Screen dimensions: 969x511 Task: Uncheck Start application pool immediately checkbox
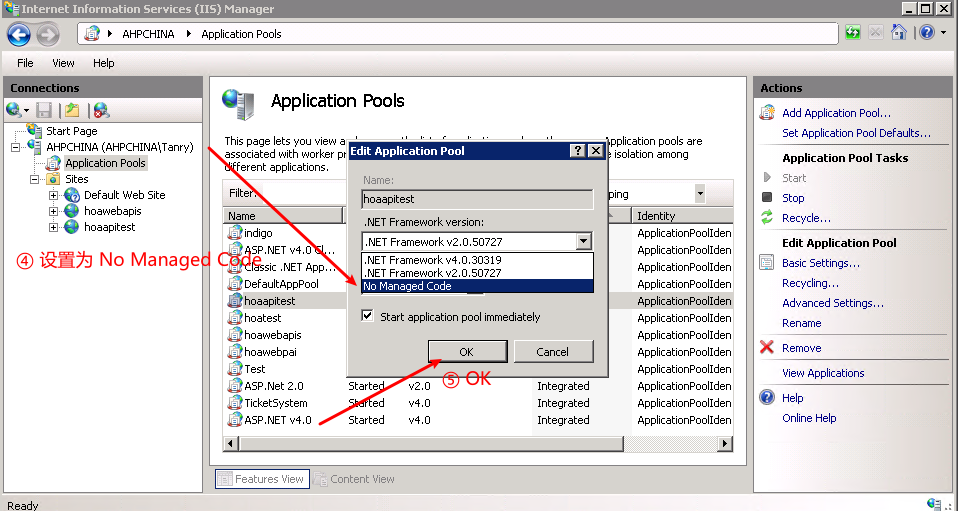(368, 316)
